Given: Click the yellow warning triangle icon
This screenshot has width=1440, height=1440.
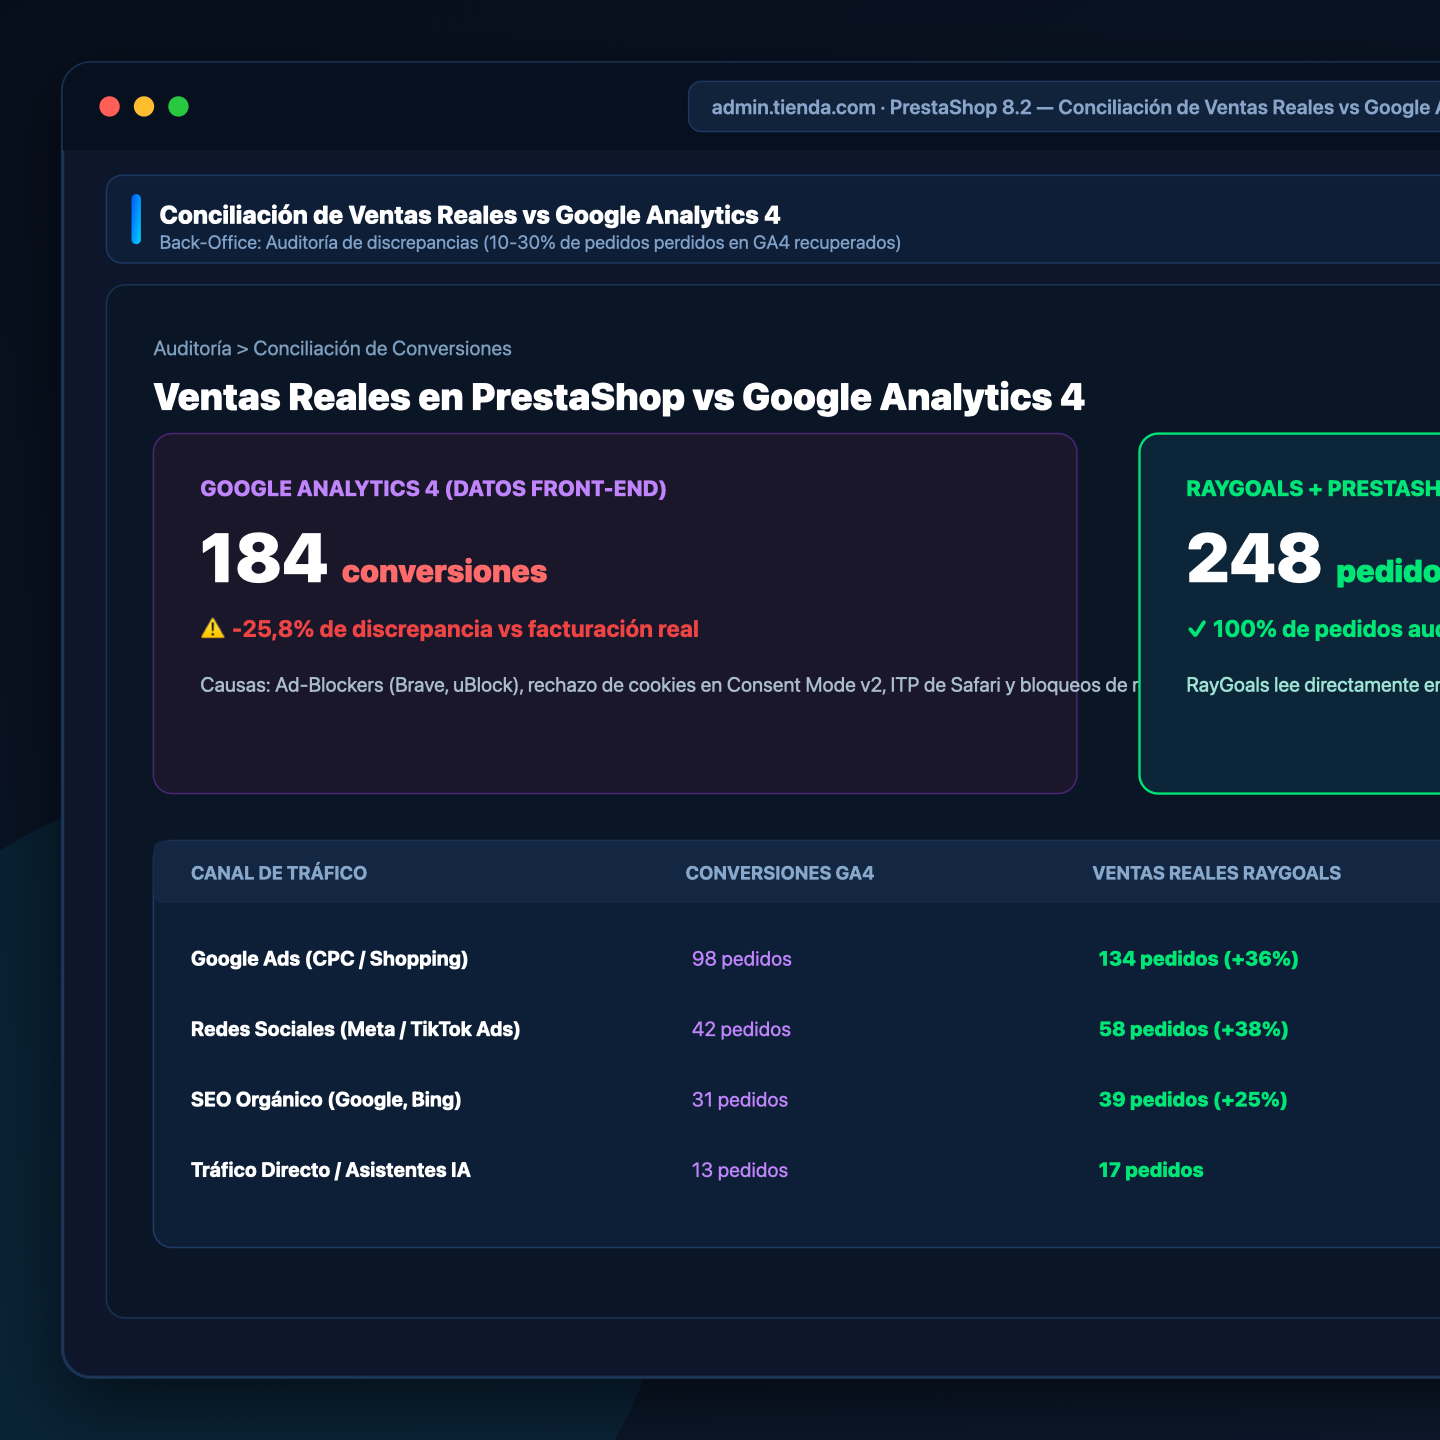Looking at the screenshot, I should click(x=212, y=629).
